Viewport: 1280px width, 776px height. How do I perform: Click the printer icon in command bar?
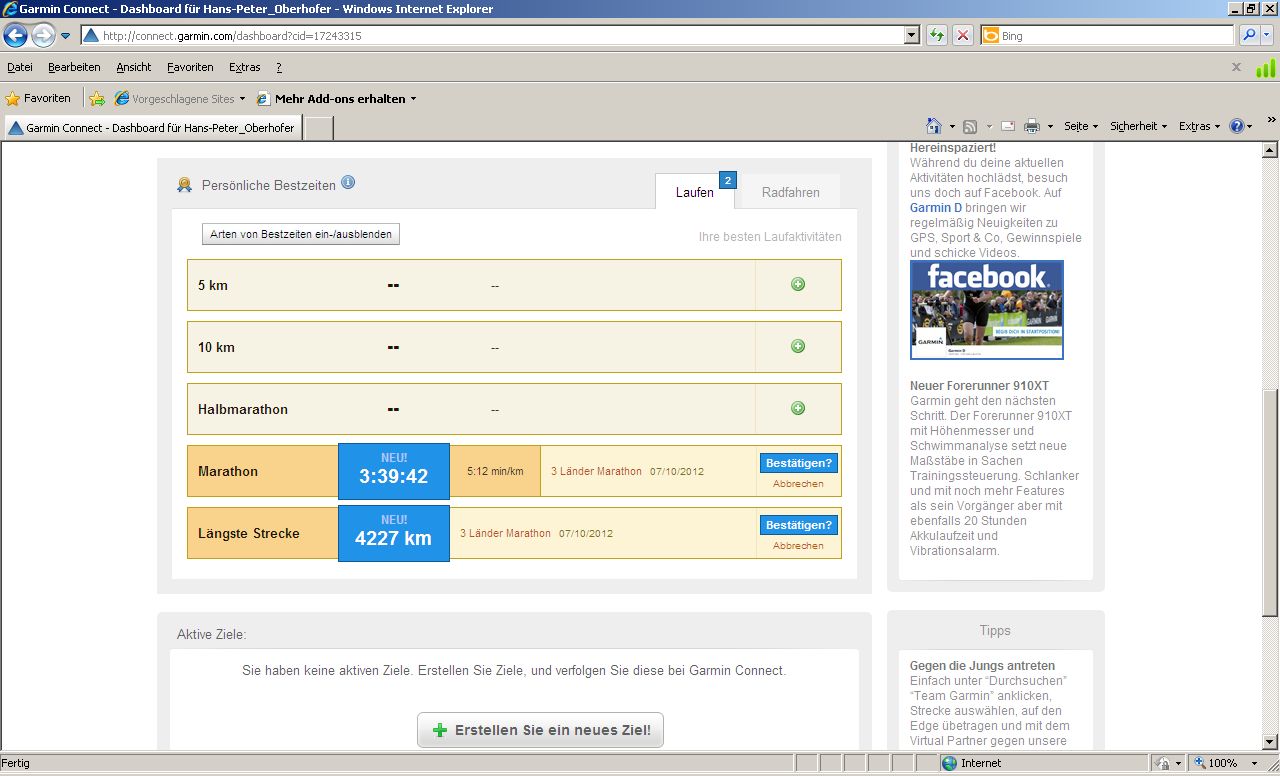tap(1032, 126)
